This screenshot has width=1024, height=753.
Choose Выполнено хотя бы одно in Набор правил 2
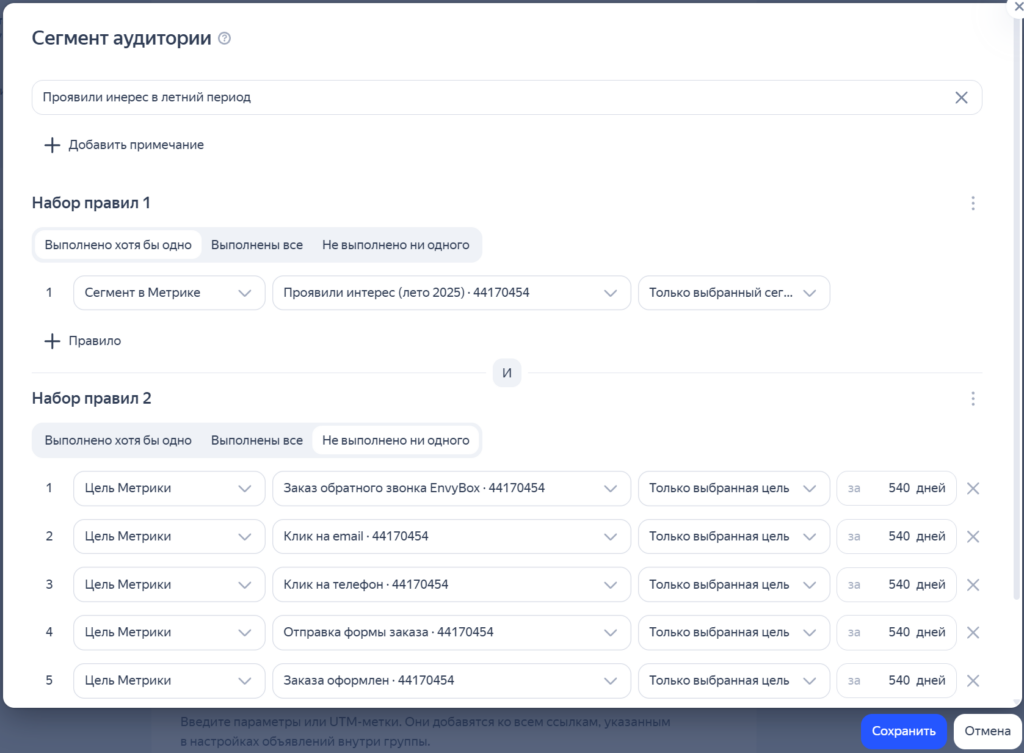pos(118,440)
